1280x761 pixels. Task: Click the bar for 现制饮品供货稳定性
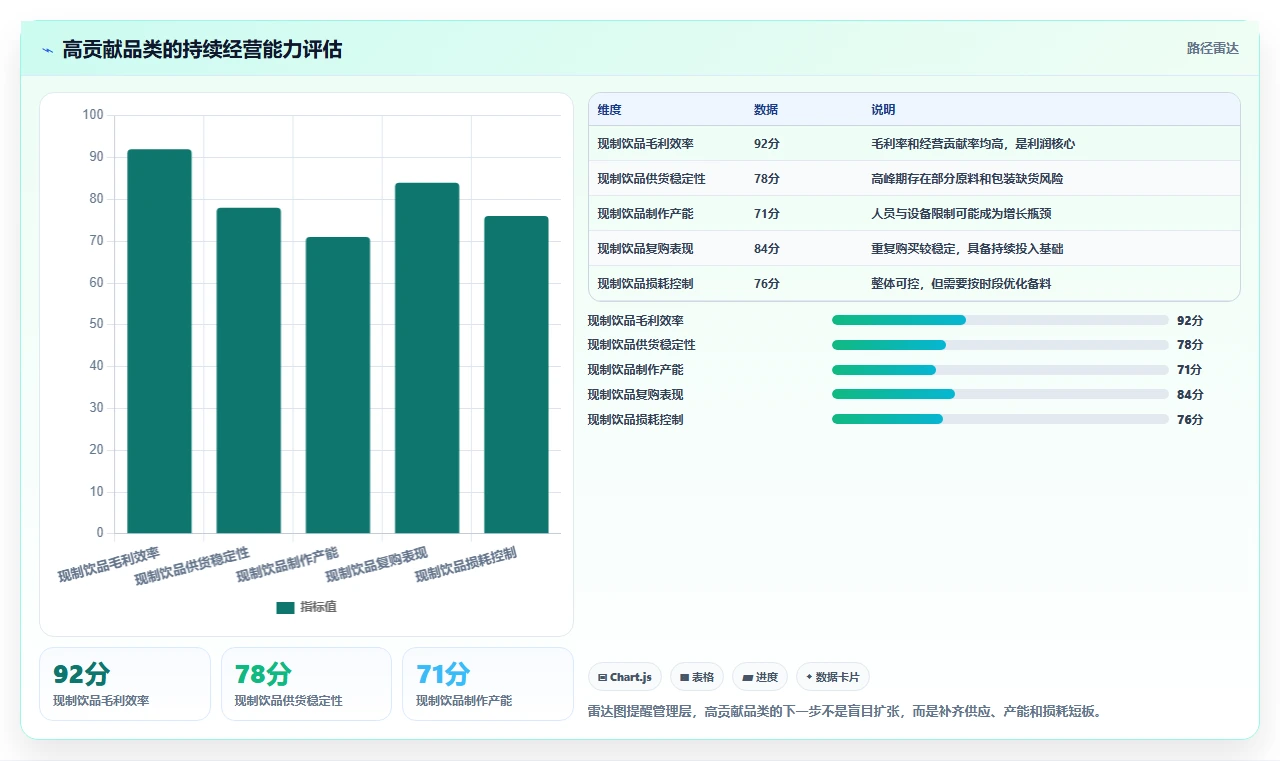click(x=248, y=370)
